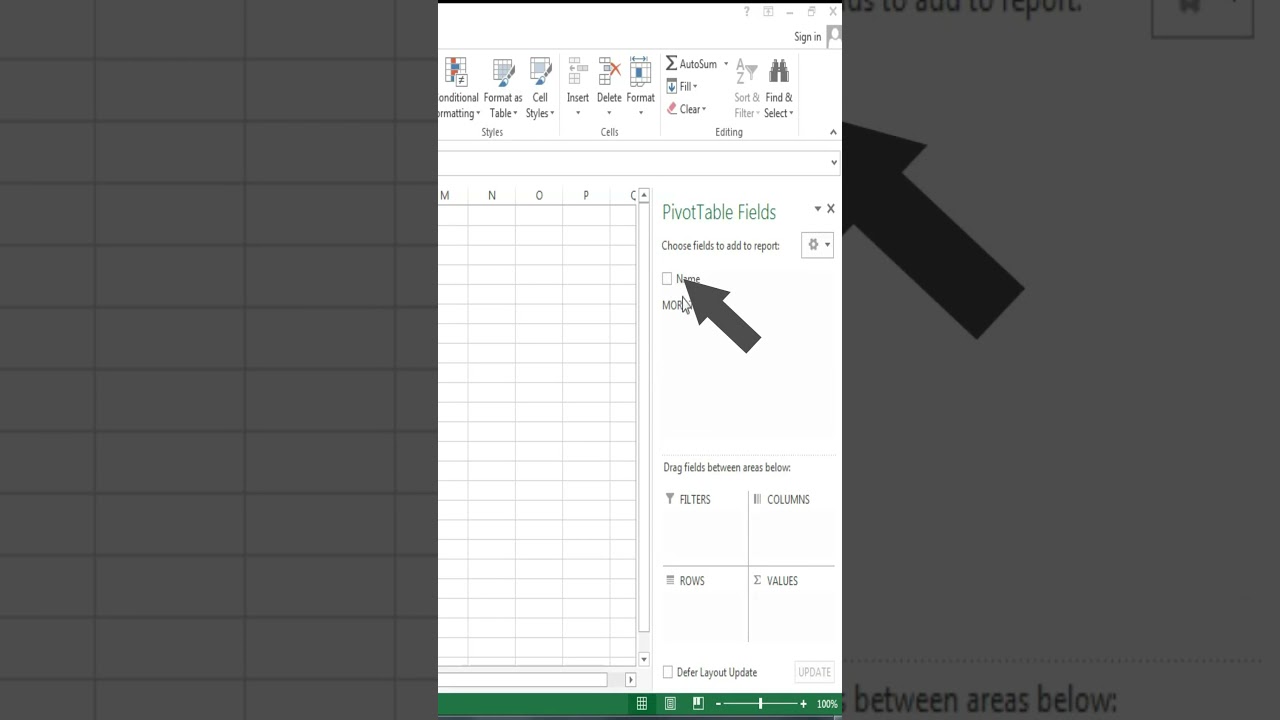Click the account avatar next to Sign in
Viewport: 1280px width, 720px height.
[834, 37]
